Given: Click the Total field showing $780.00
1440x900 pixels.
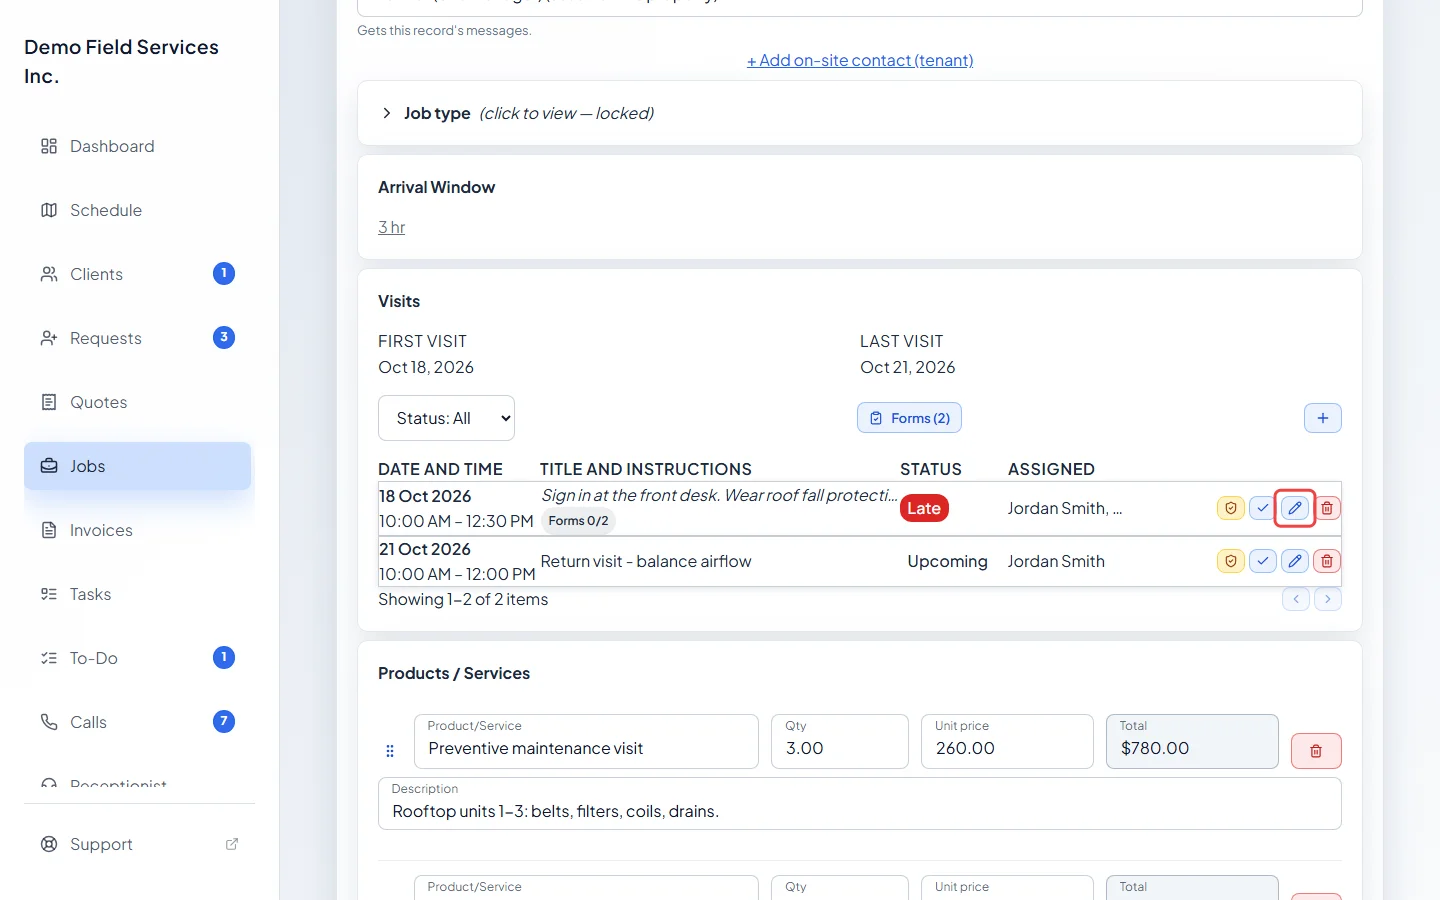Looking at the screenshot, I should (x=1192, y=741).
